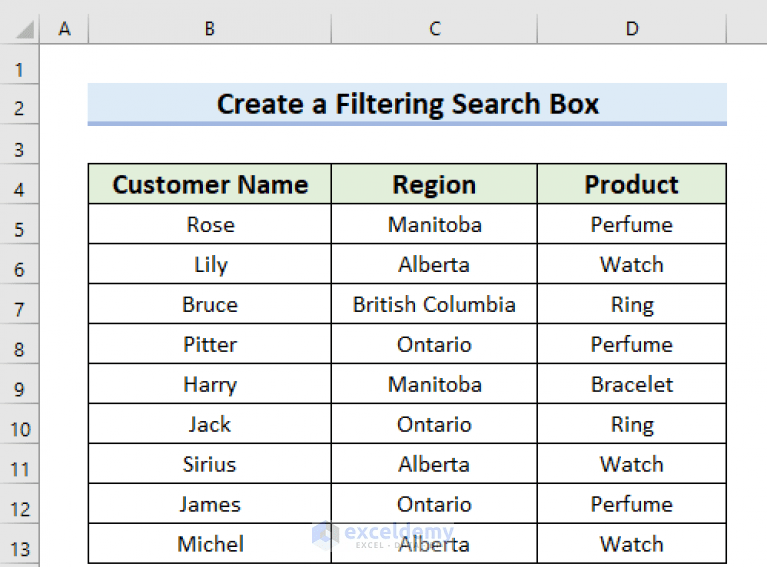Click the cell containing 'Sirius'
This screenshot has height=567, width=767.
point(210,464)
